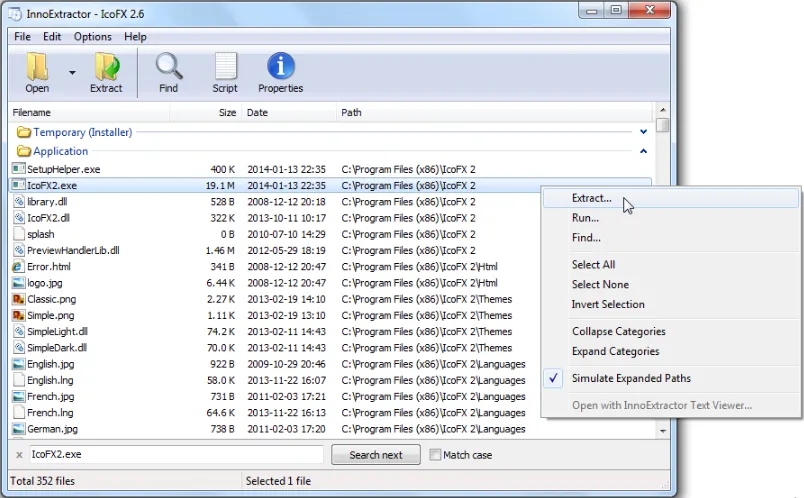
Task: Click the Simple.png image icon
Action: pos(18,315)
